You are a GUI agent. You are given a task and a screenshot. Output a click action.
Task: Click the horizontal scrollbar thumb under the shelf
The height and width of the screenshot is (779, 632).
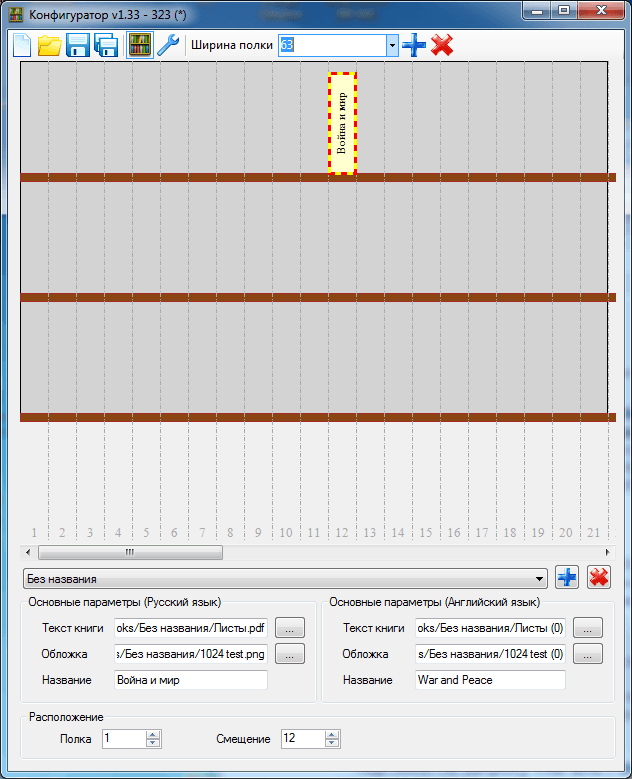click(x=130, y=552)
